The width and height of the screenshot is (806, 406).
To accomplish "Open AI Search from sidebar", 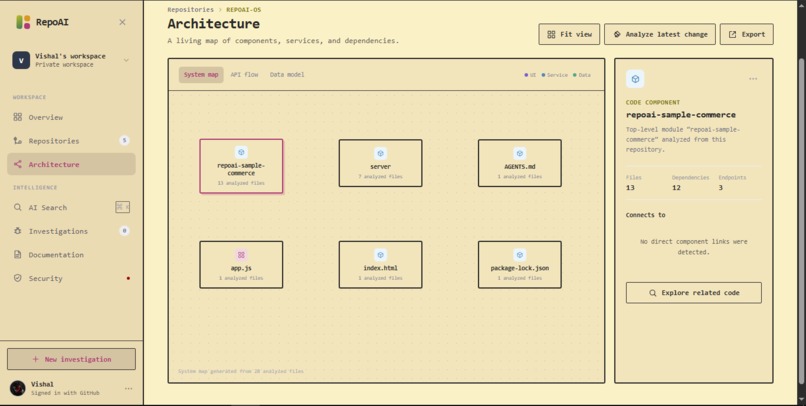I will pos(71,208).
